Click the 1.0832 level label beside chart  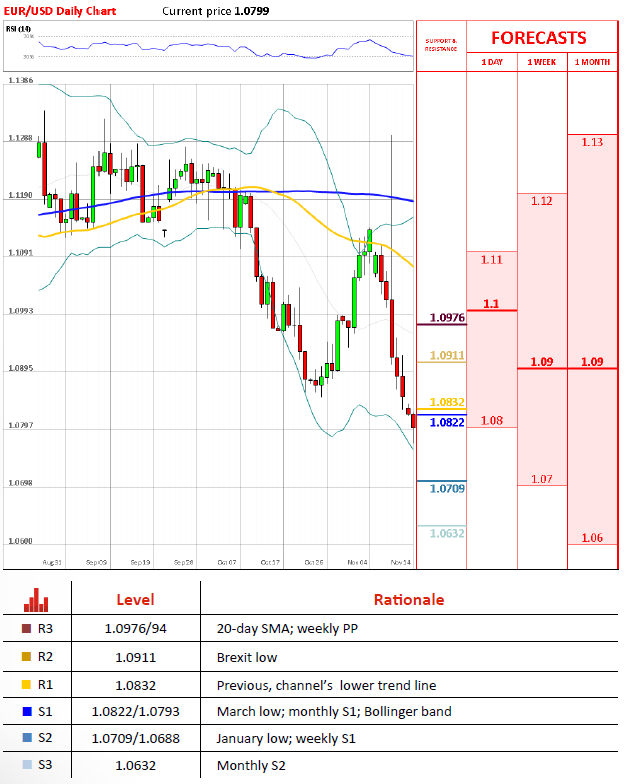(448, 402)
